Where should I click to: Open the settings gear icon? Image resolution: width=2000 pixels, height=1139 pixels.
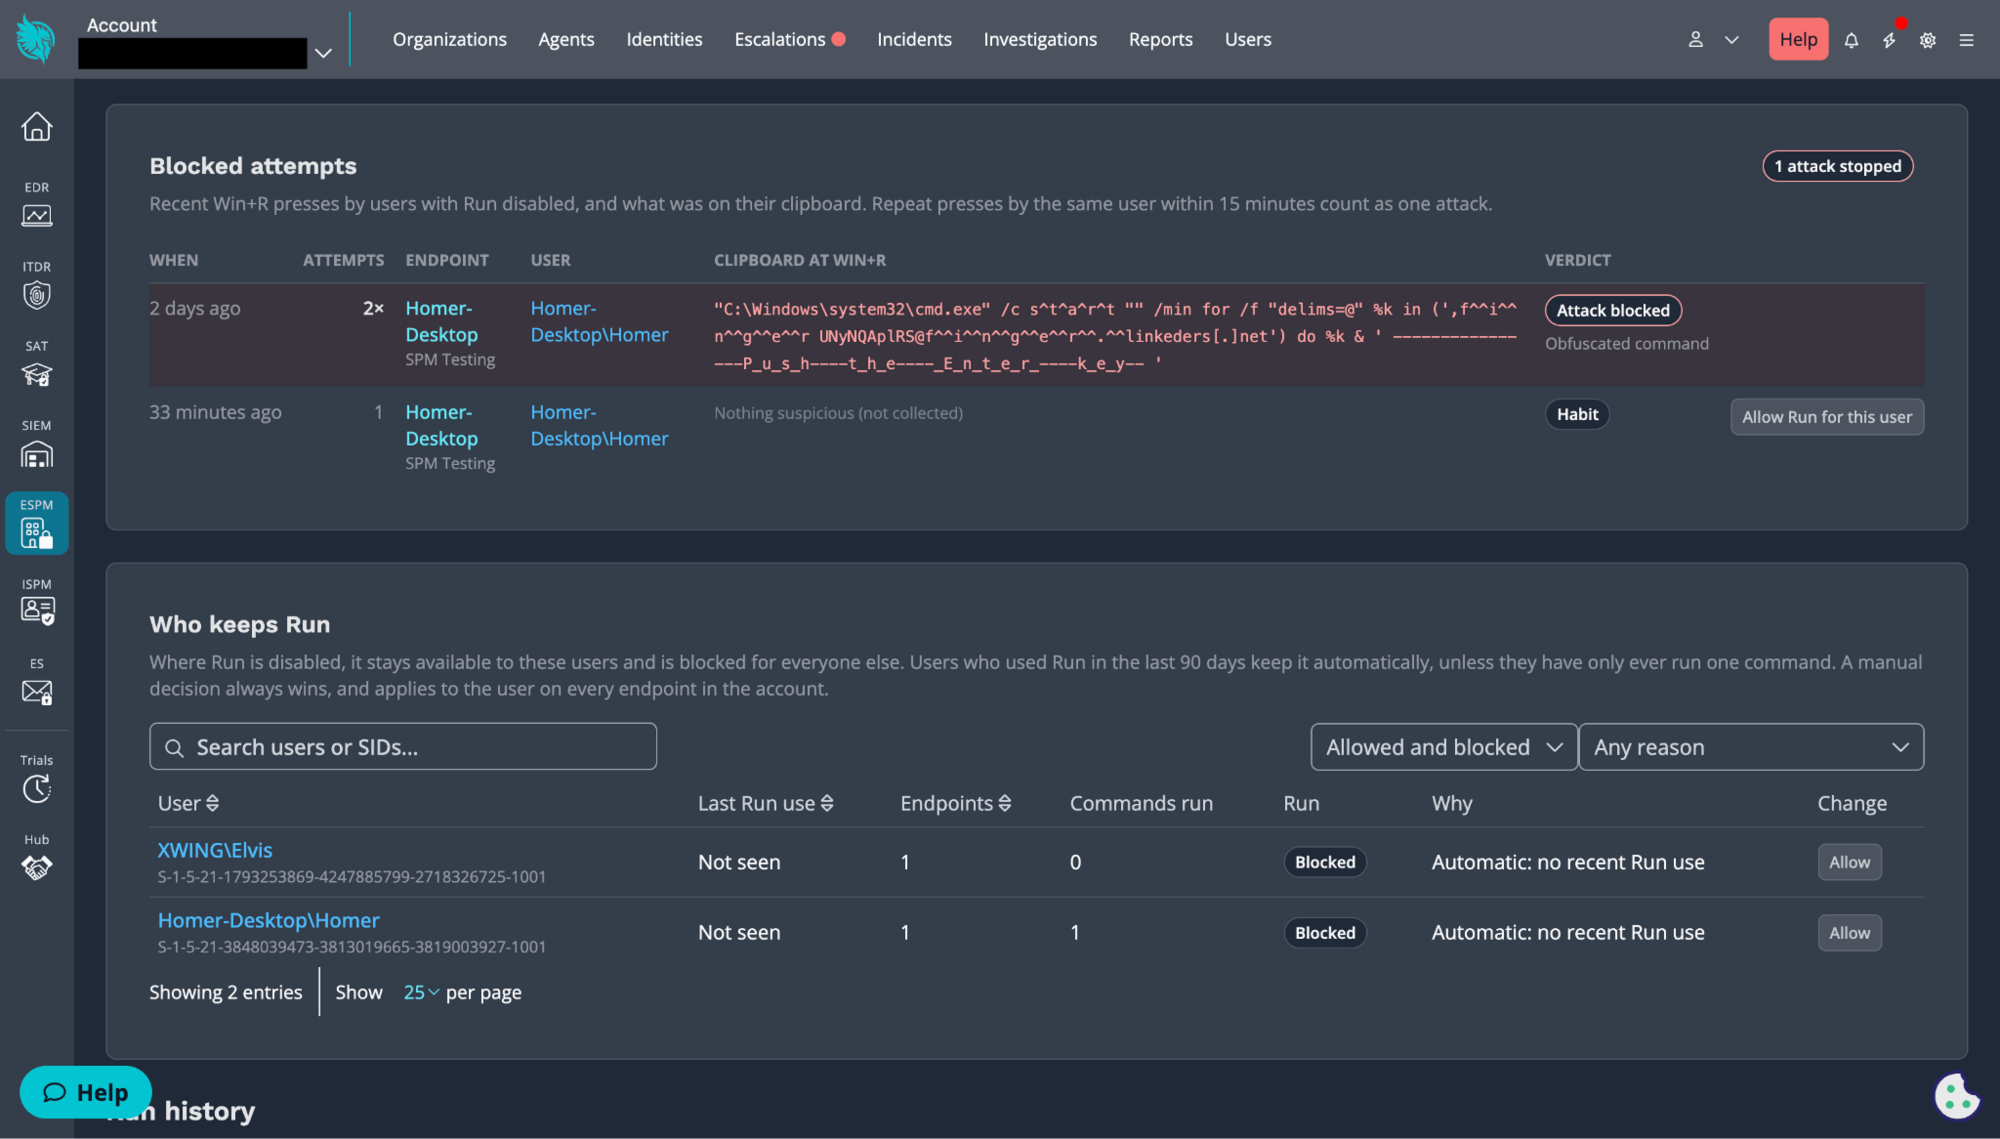1928,40
